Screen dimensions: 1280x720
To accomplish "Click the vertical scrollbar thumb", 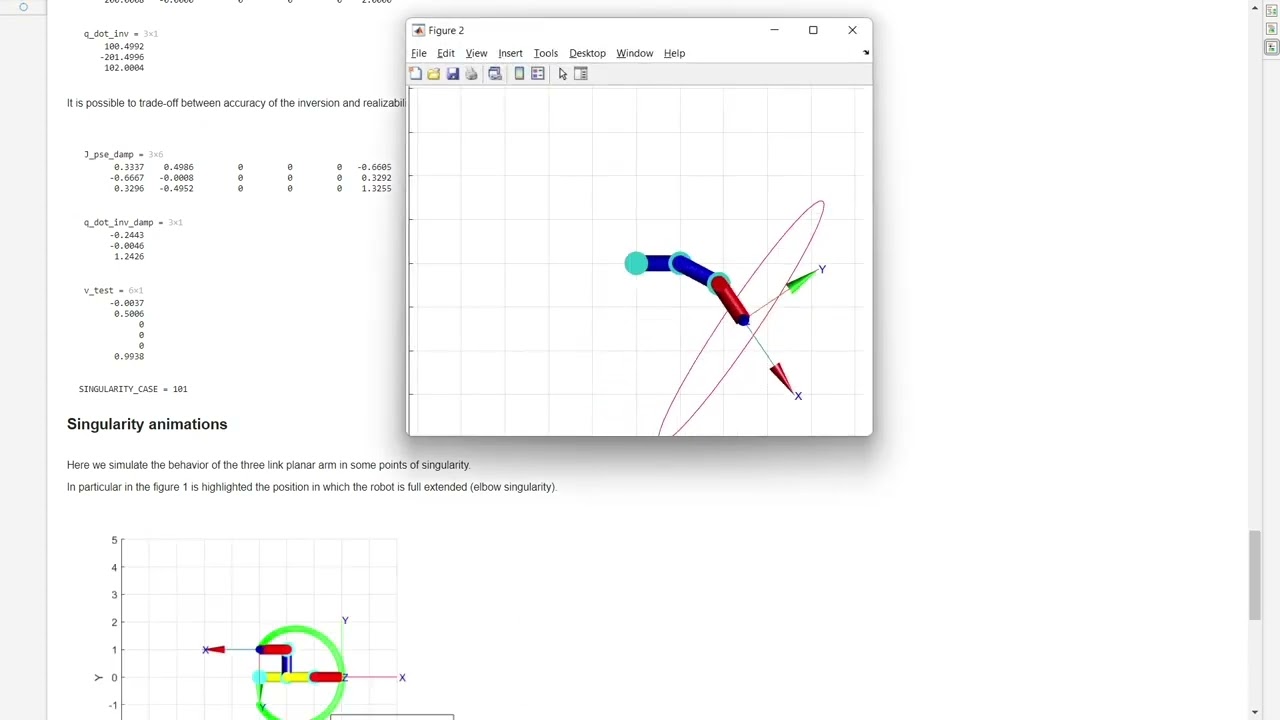I will 1255,576.
